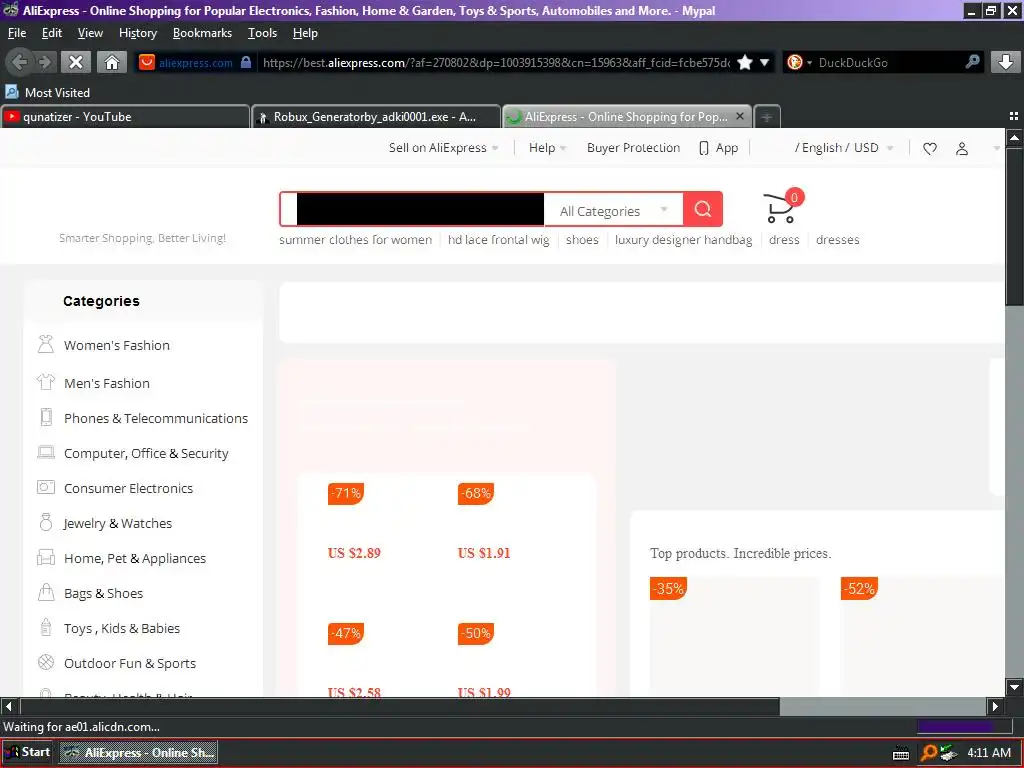The image size is (1024, 768).
Task: Open the Phones & Telecommunications category
Action: point(155,419)
